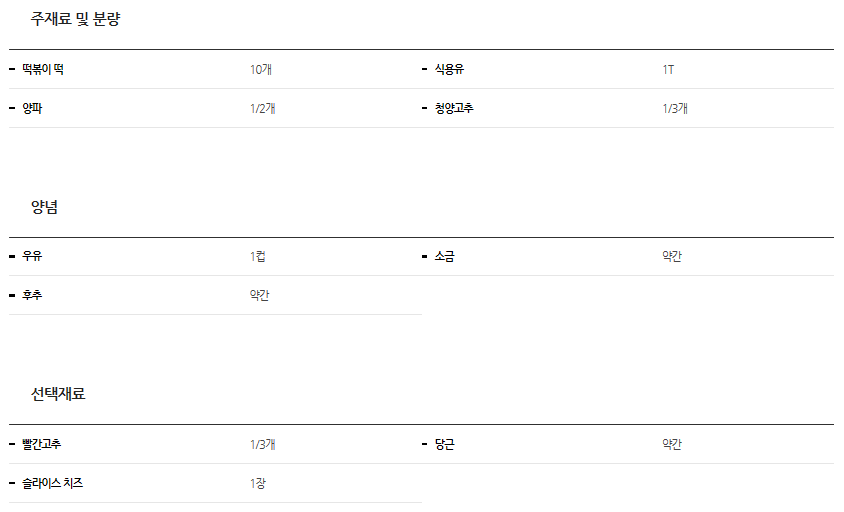Click the 1컵 amount for 우유

click(258, 256)
